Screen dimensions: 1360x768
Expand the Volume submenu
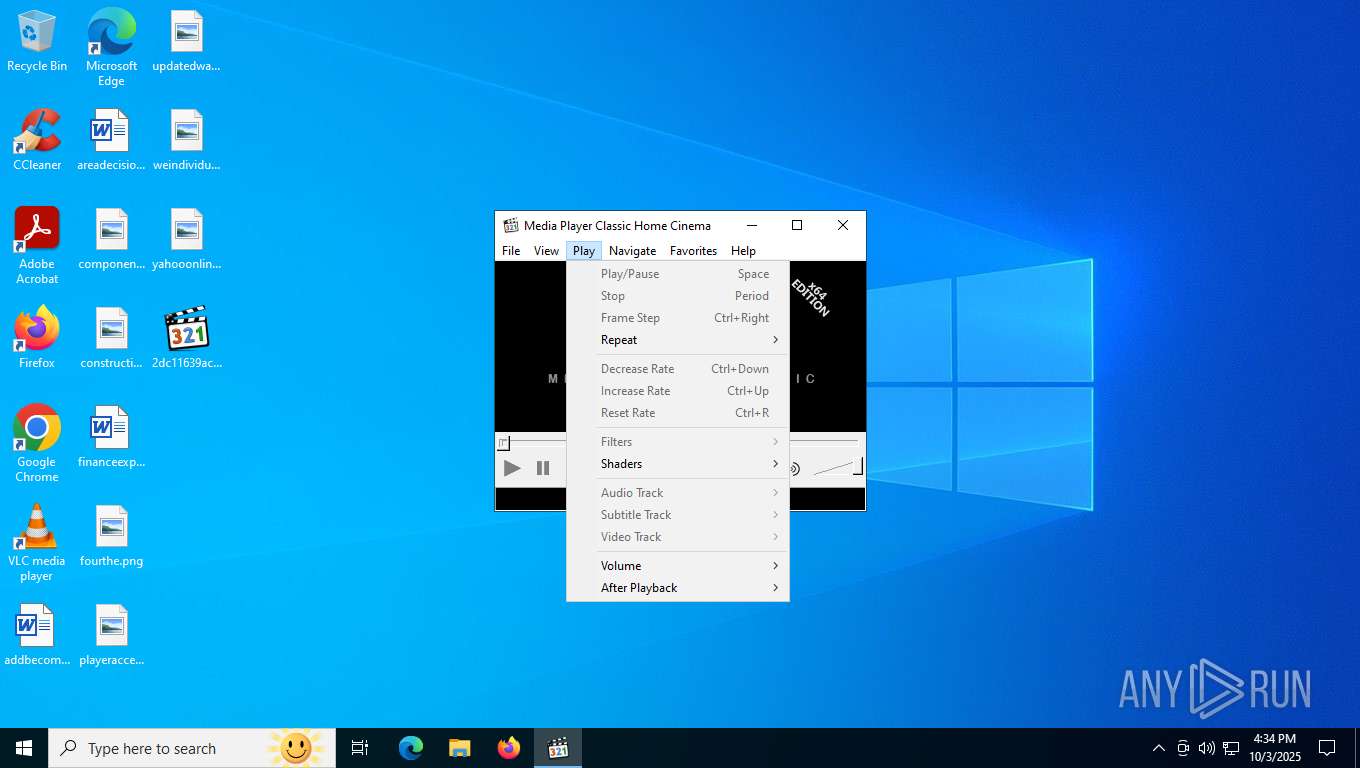678,566
